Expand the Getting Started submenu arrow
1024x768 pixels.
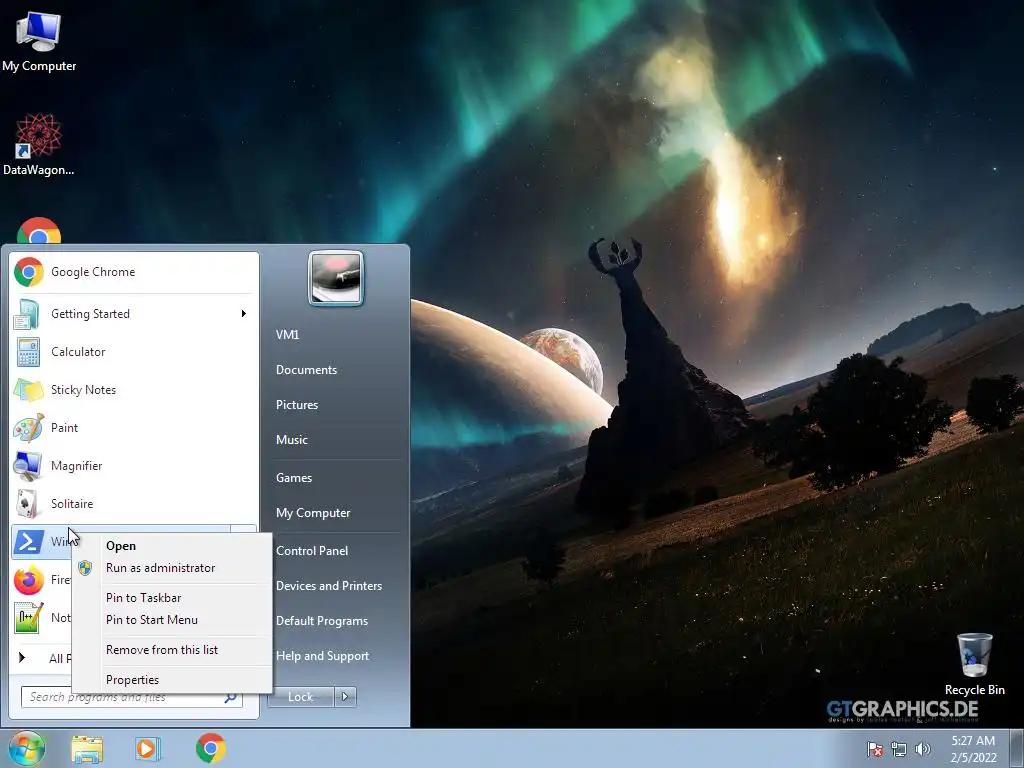(x=244, y=313)
